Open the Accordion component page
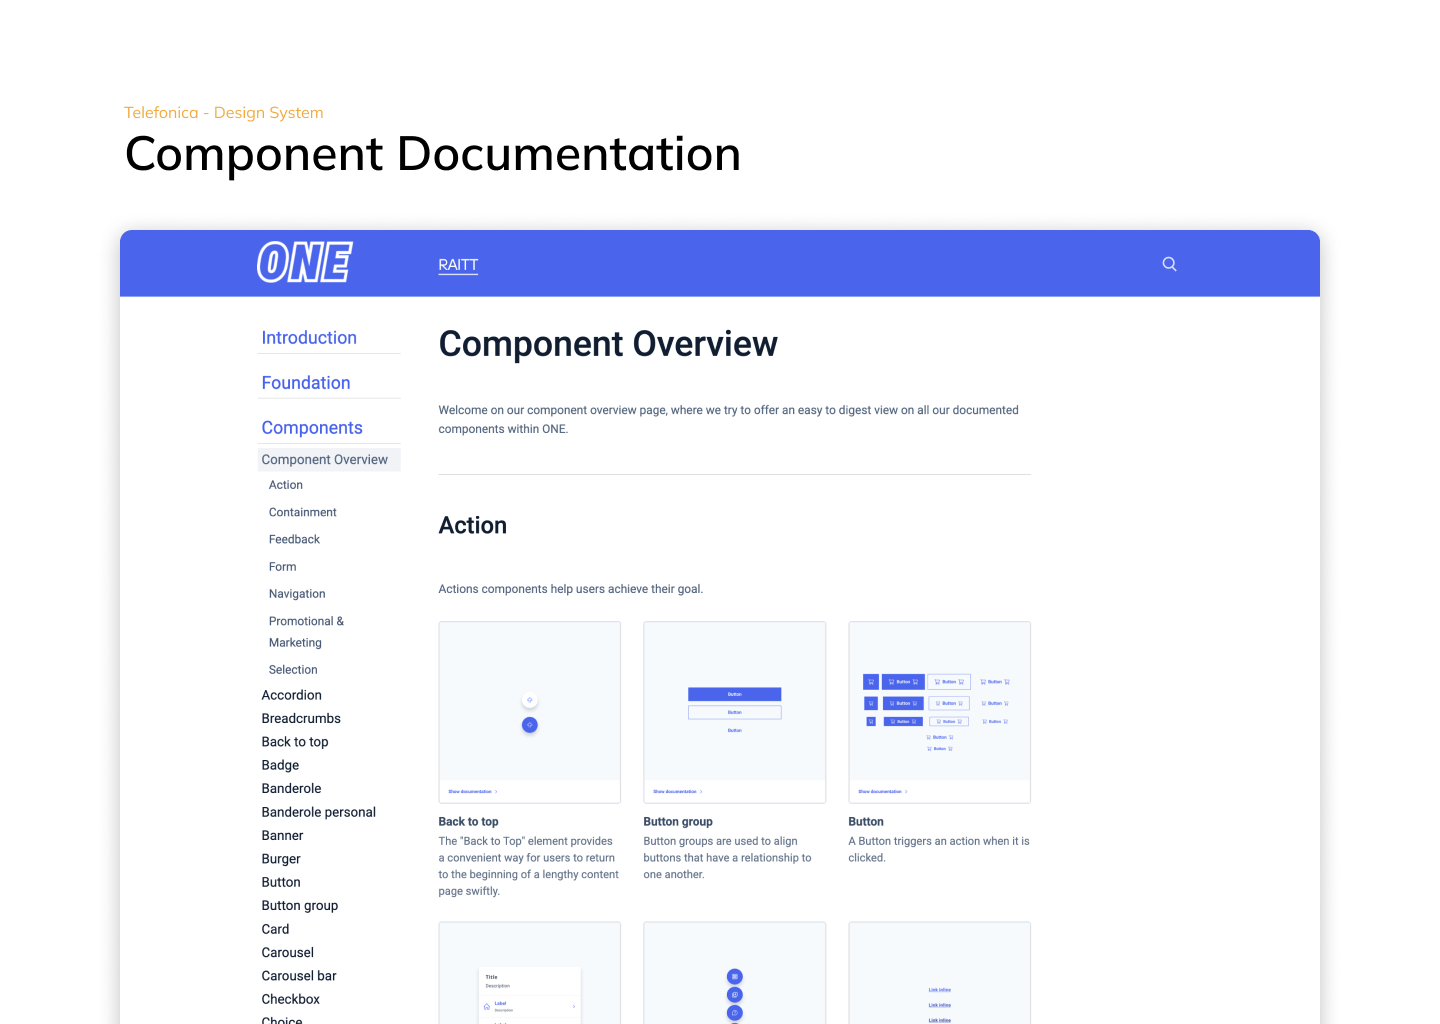Image resolution: width=1440 pixels, height=1024 pixels. [x=291, y=695]
